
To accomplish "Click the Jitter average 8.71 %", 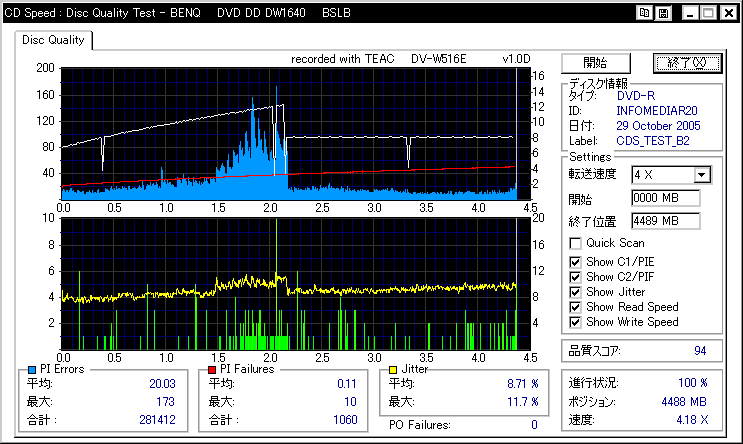I will point(523,384).
